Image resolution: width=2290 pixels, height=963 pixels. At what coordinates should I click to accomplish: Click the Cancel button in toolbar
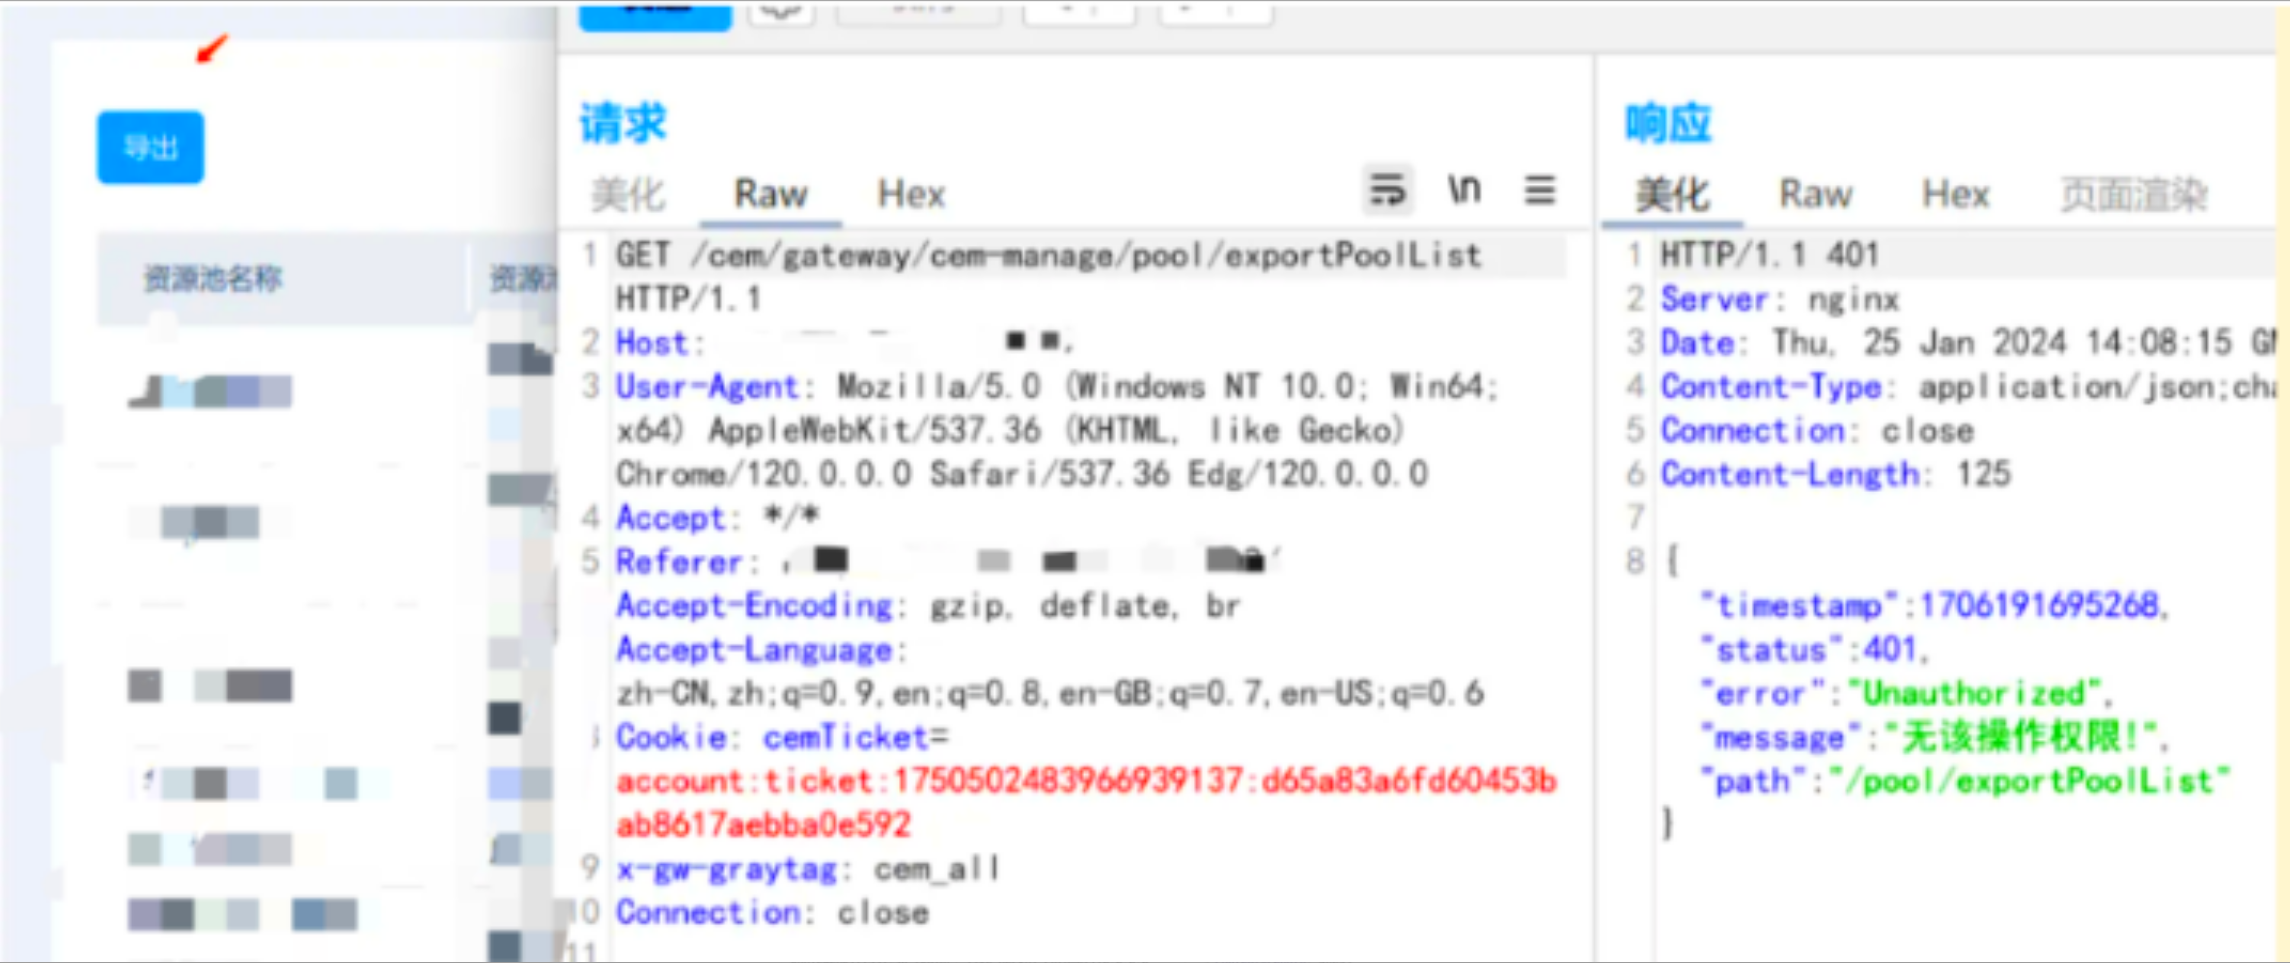point(918,13)
